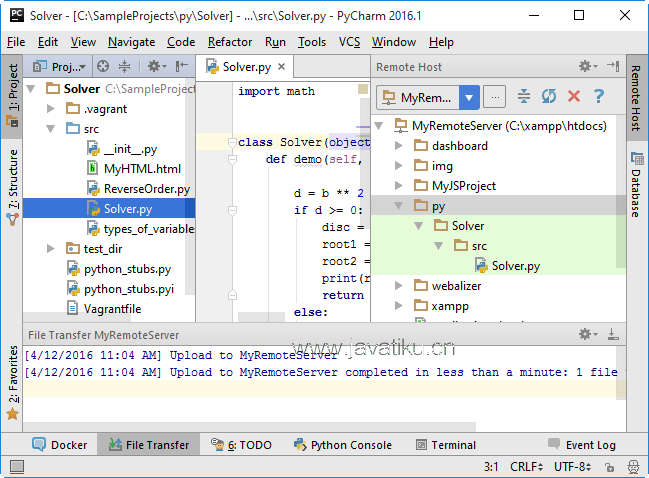
Task: Open the Event Log
Action: [x=582, y=445]
